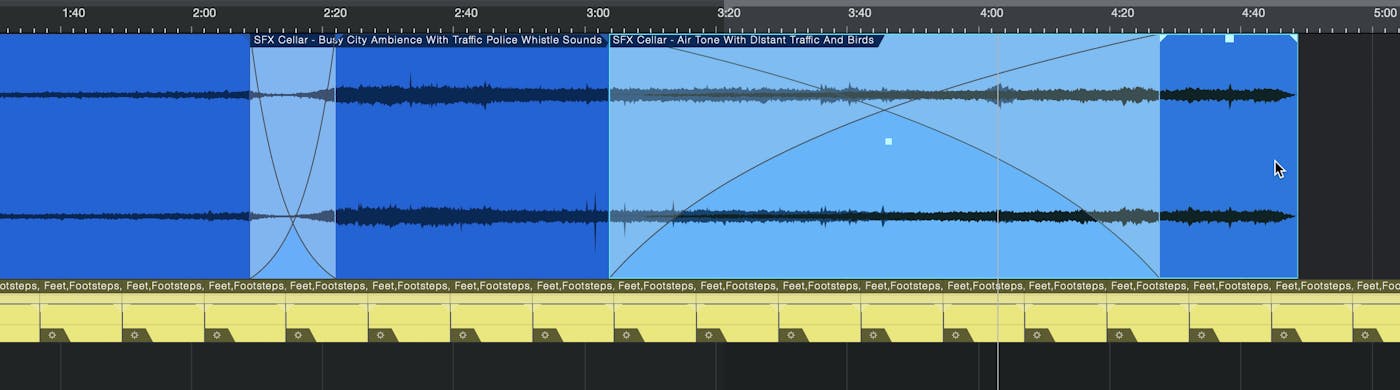
Task: Move the playhead to 4:00 on the ruler
Action: pos(991,13)
